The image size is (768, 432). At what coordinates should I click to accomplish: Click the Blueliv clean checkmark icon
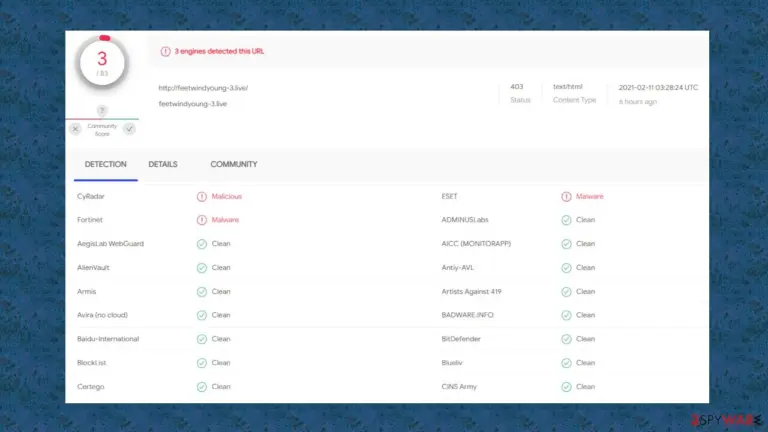(566, 363)
